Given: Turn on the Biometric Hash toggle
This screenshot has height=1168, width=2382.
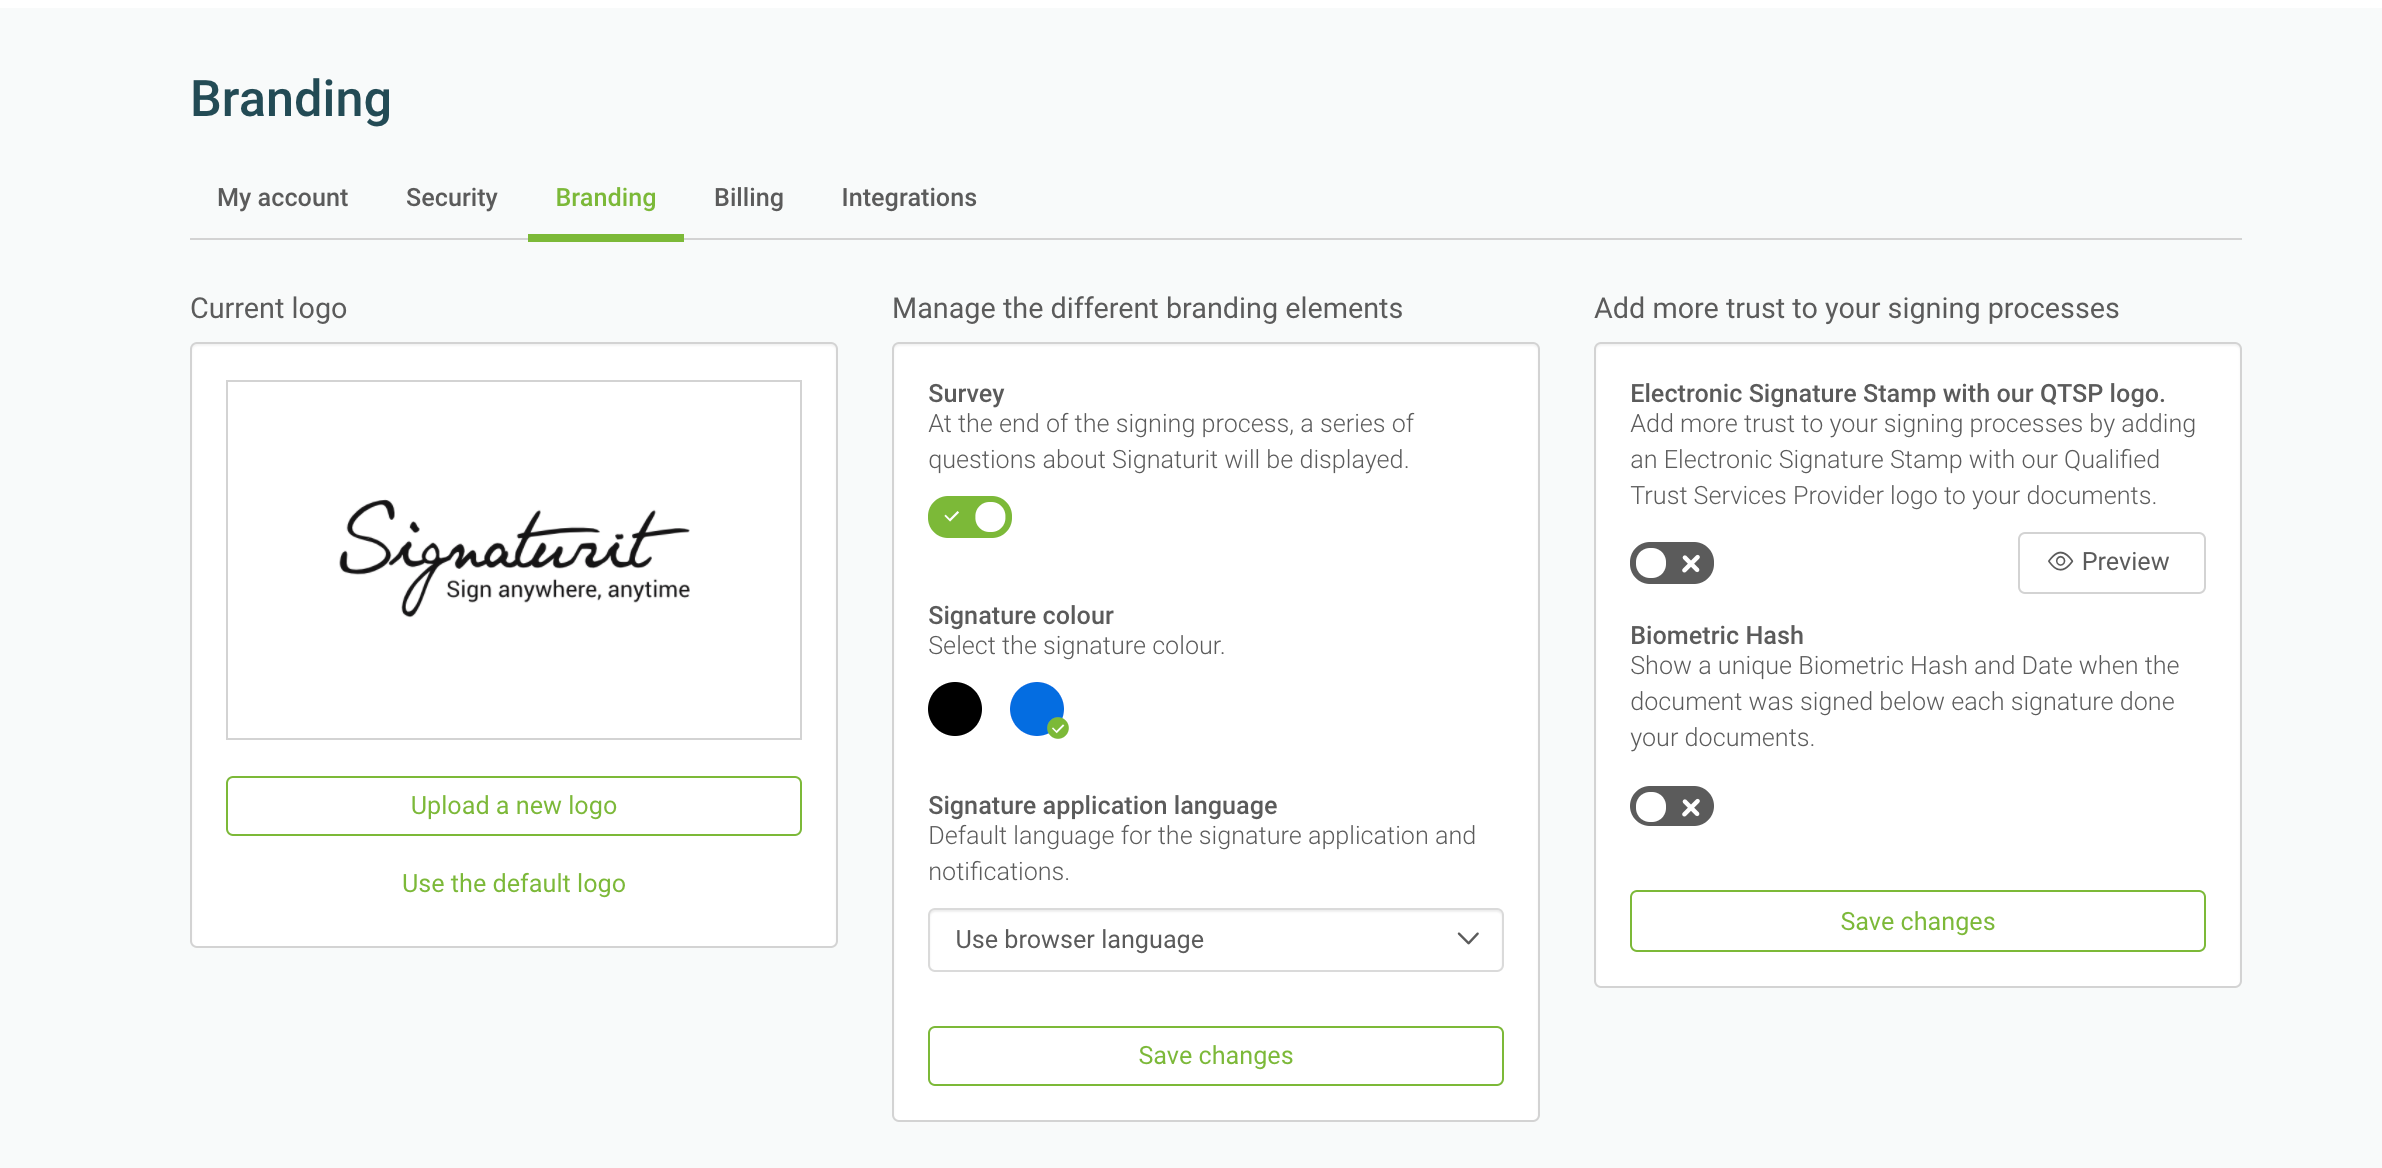Looking at the screenshot, I should click(1672, 806).
